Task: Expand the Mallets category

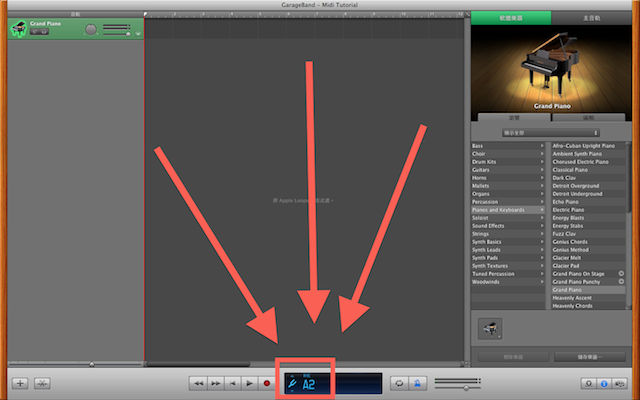Action: 508,186
